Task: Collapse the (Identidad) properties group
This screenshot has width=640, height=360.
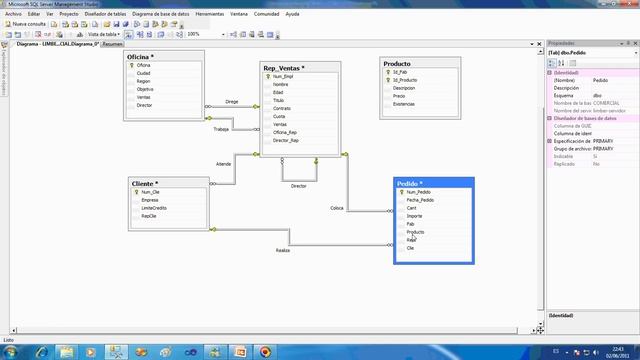Action: [x=550, y=73]
